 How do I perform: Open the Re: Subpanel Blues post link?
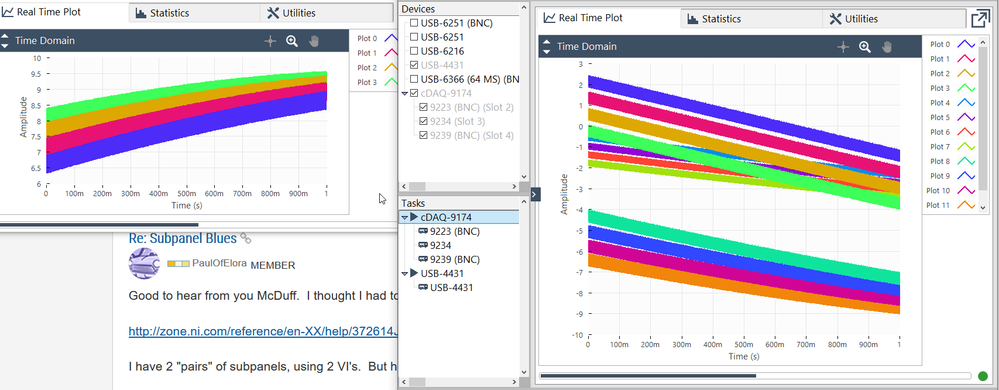click(183, 238)
